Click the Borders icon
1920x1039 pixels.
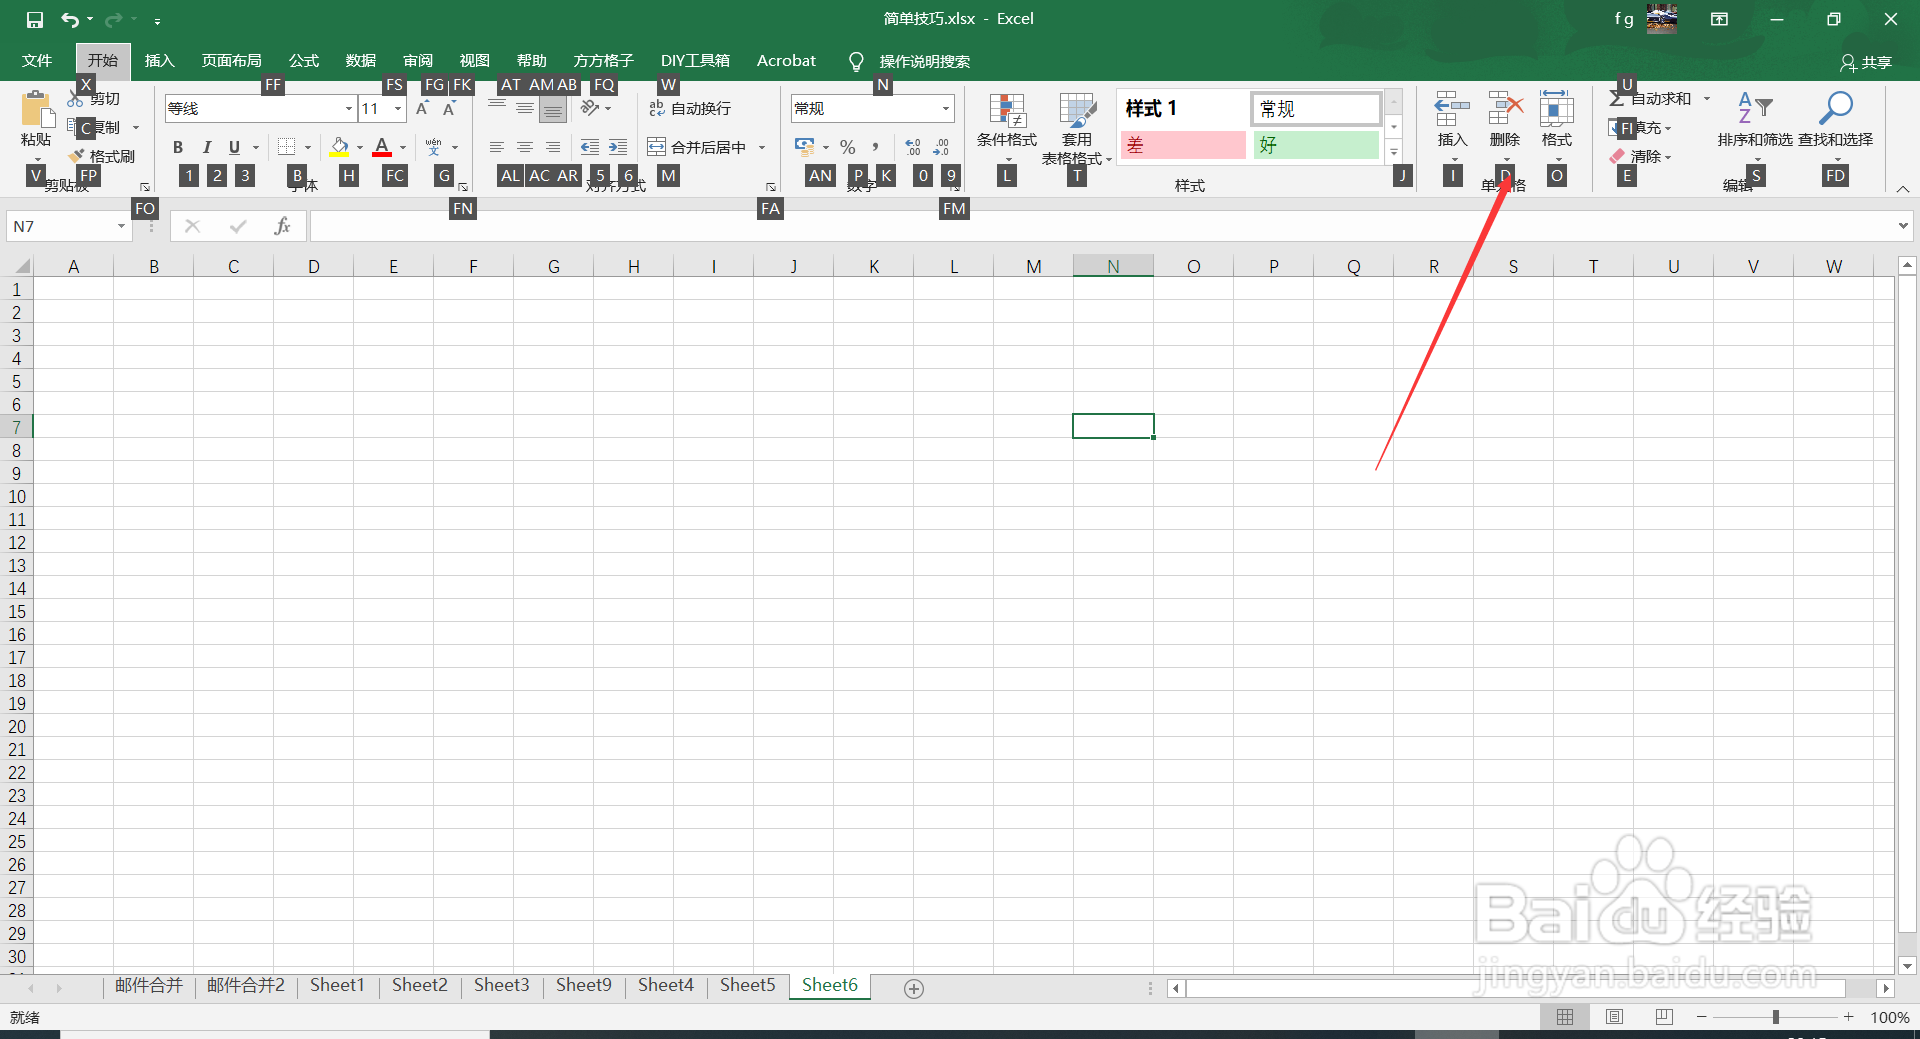point(287,147)
